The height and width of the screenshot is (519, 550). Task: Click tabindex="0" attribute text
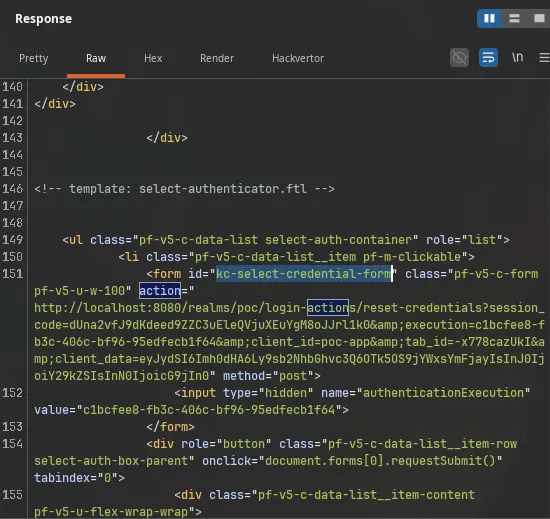coord(76,478)
